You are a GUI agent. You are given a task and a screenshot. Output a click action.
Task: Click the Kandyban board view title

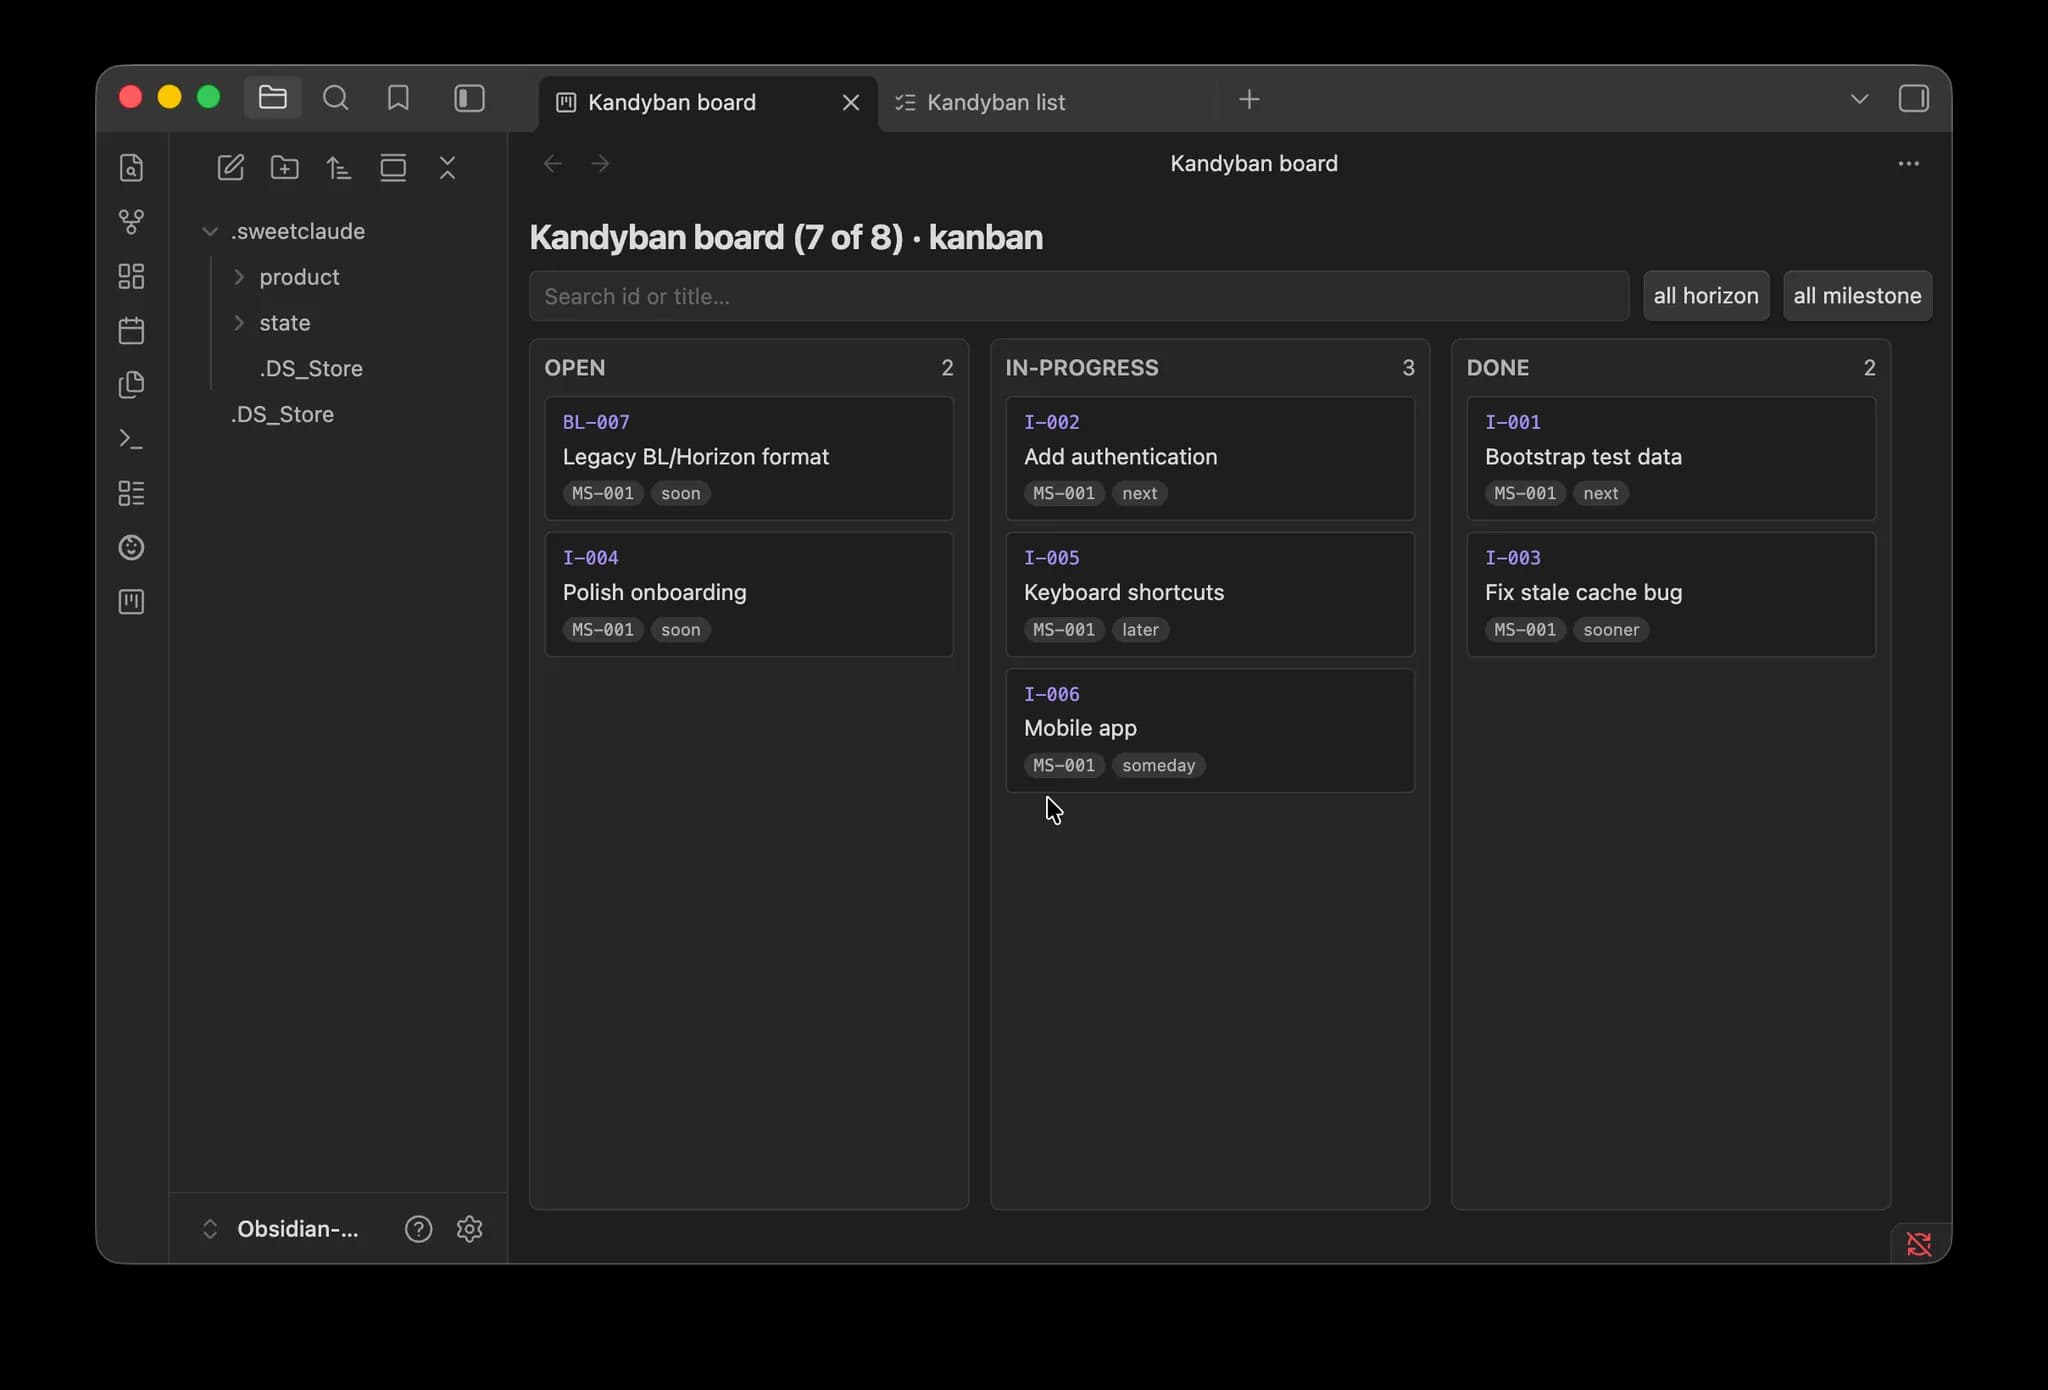point(1254,163)
